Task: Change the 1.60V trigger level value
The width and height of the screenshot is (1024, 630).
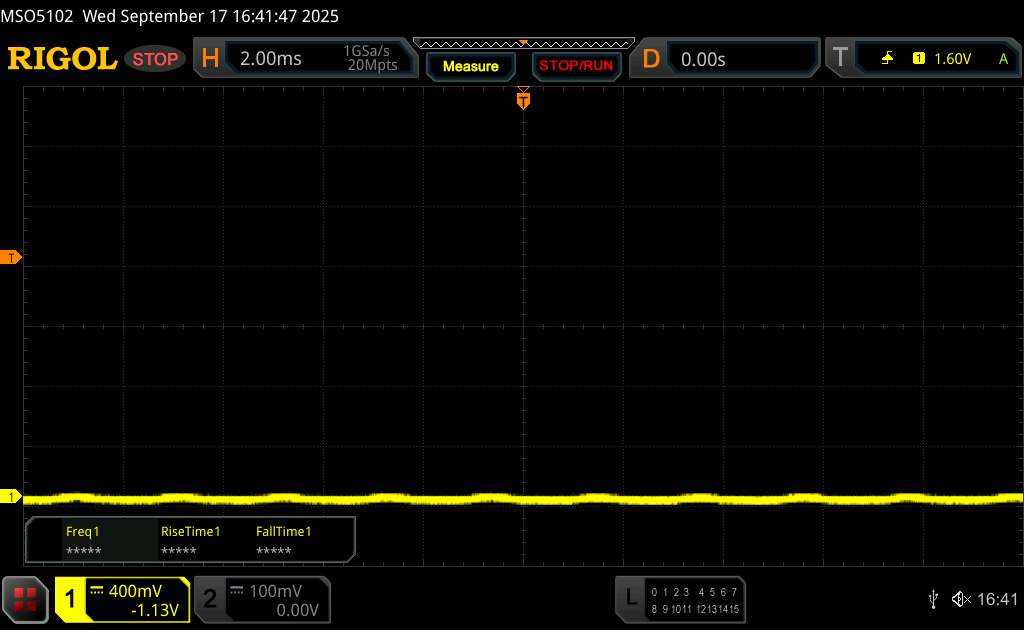Action: [952, 59]
